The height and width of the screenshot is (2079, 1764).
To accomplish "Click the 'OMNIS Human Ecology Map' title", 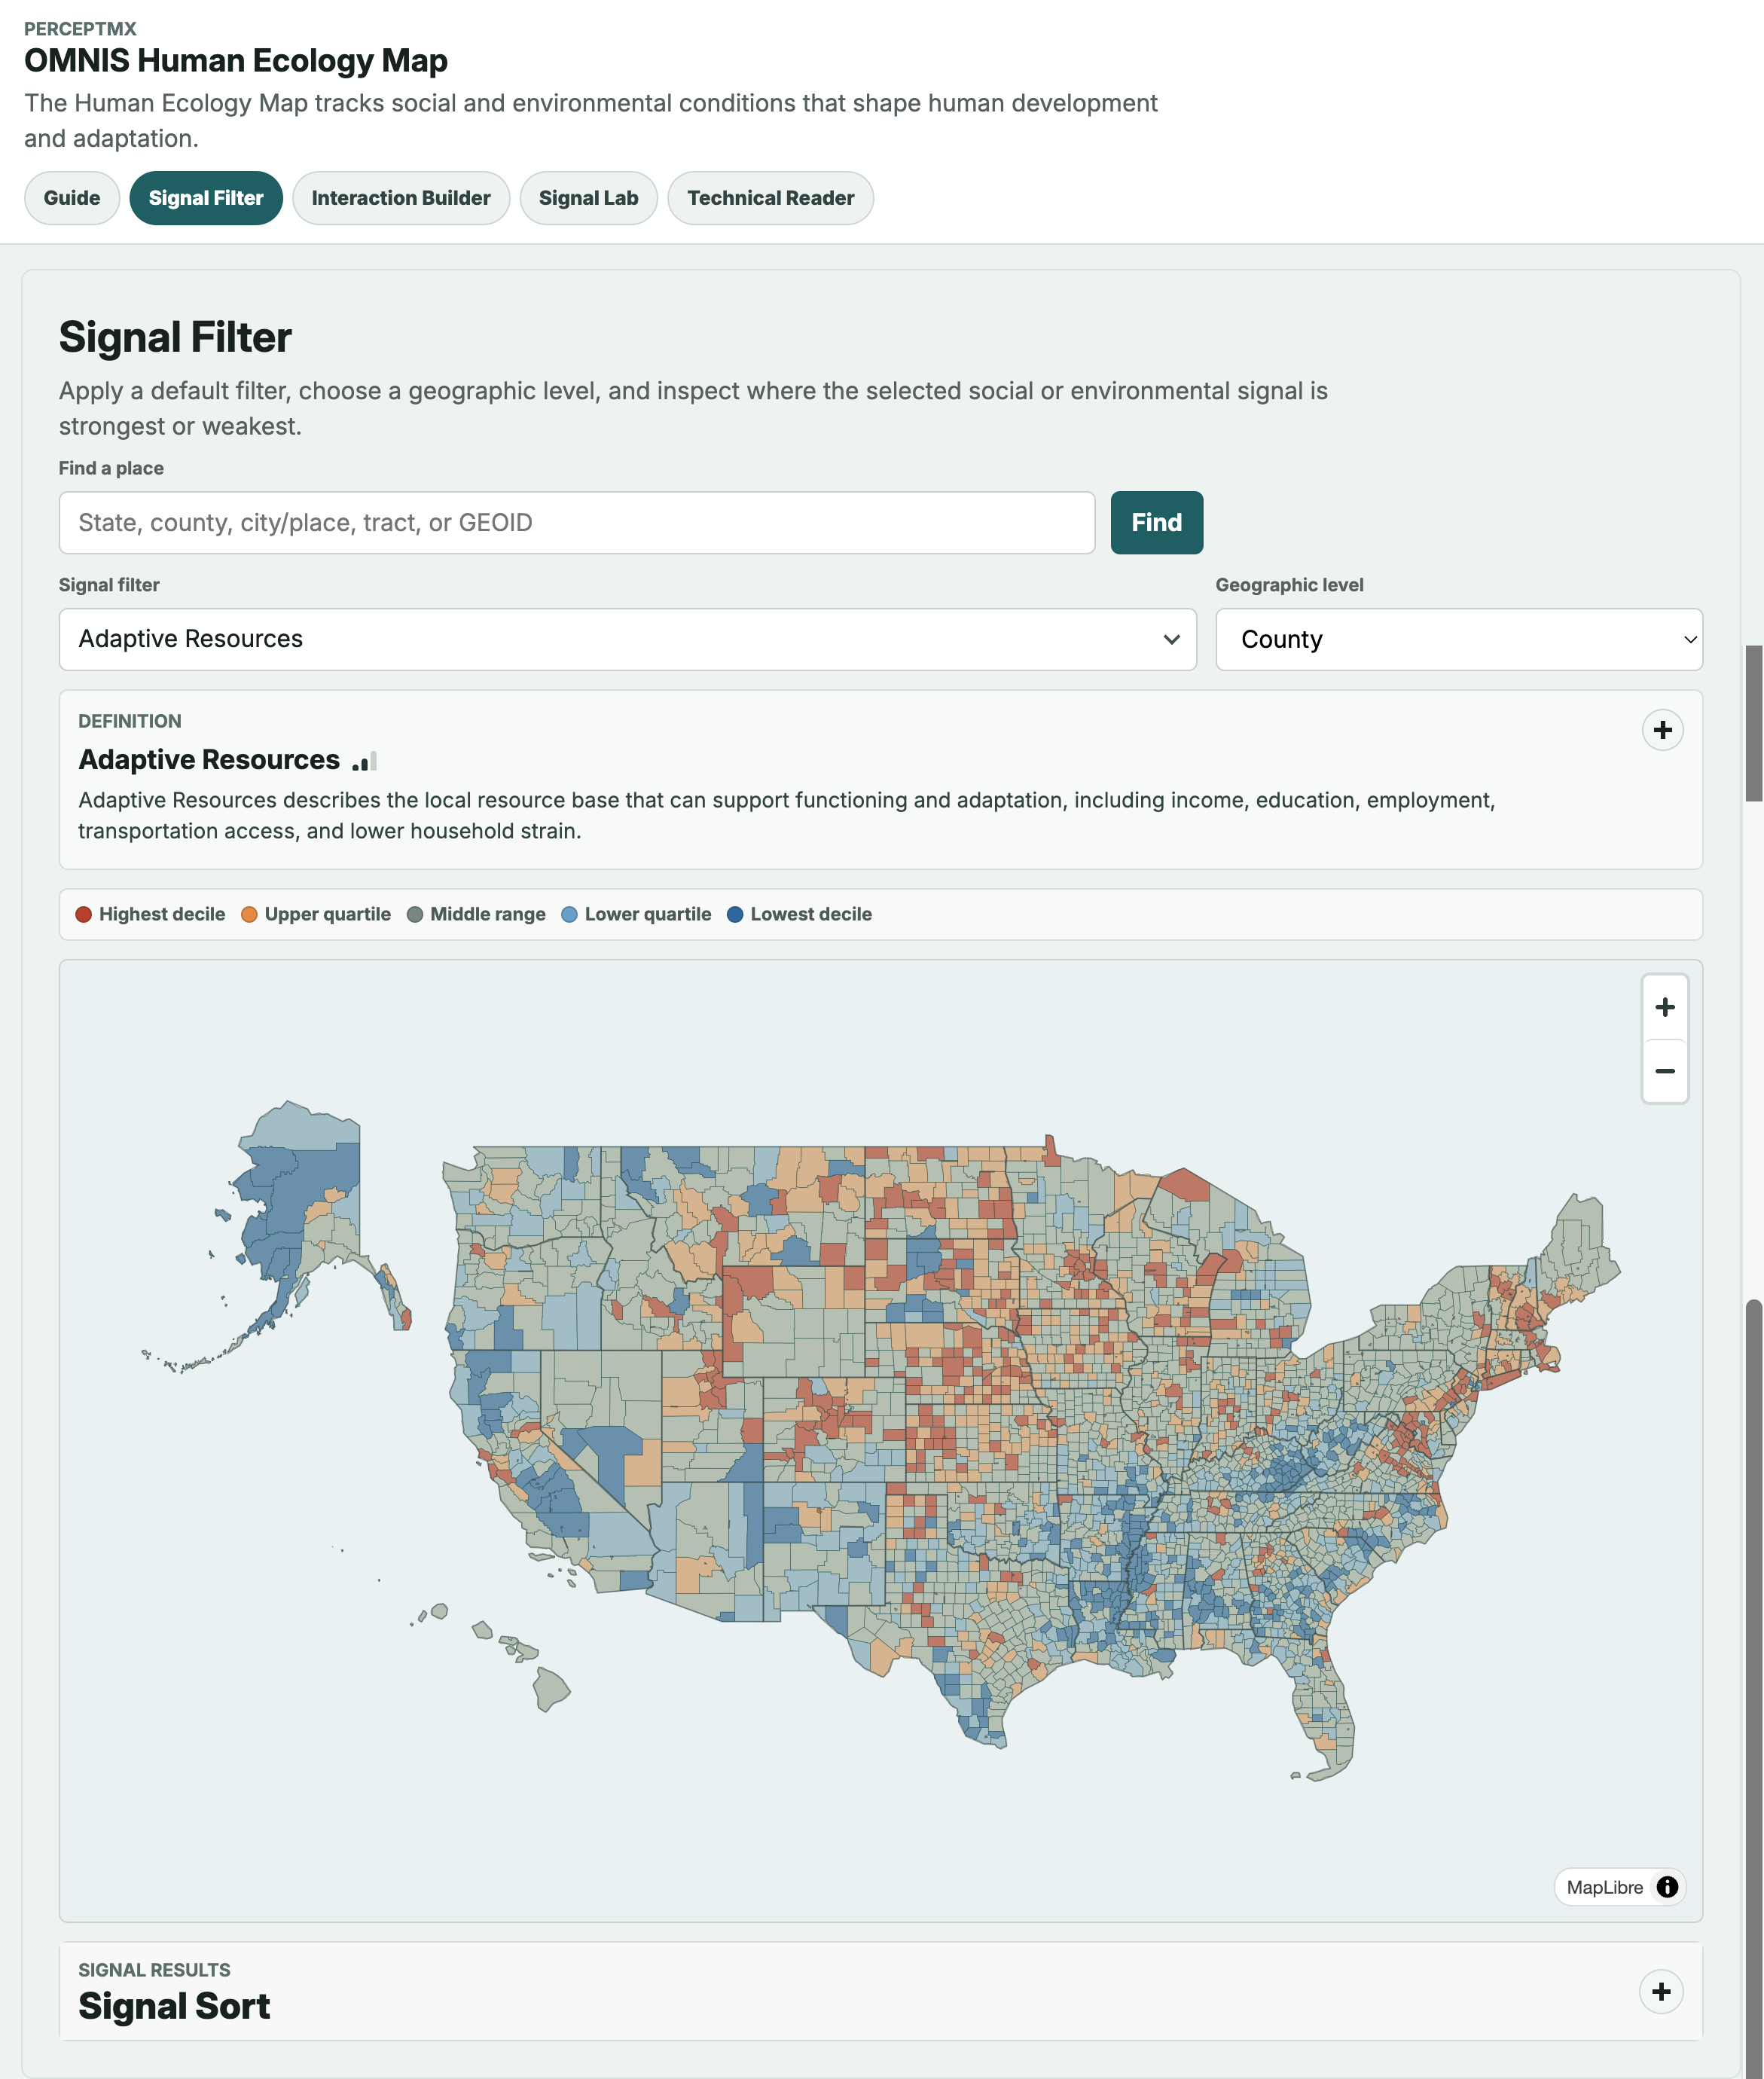I will tap(236, 61).
